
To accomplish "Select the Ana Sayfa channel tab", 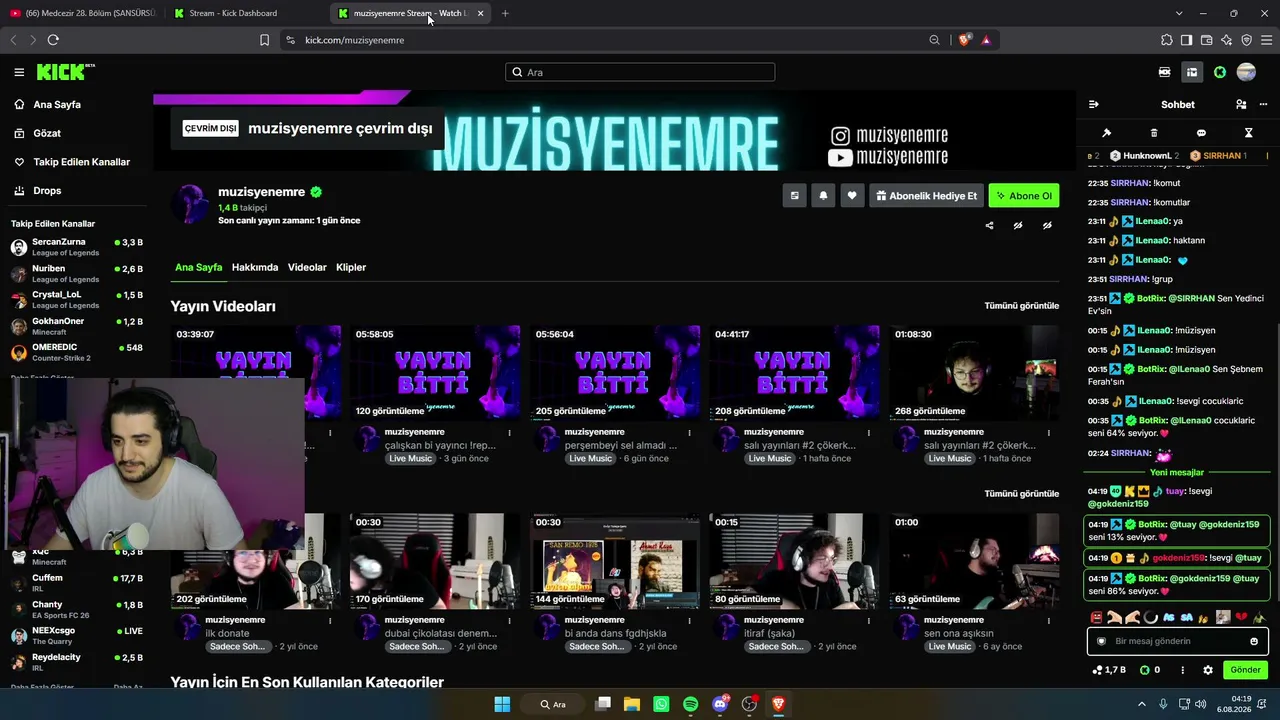I will (198, 267).
